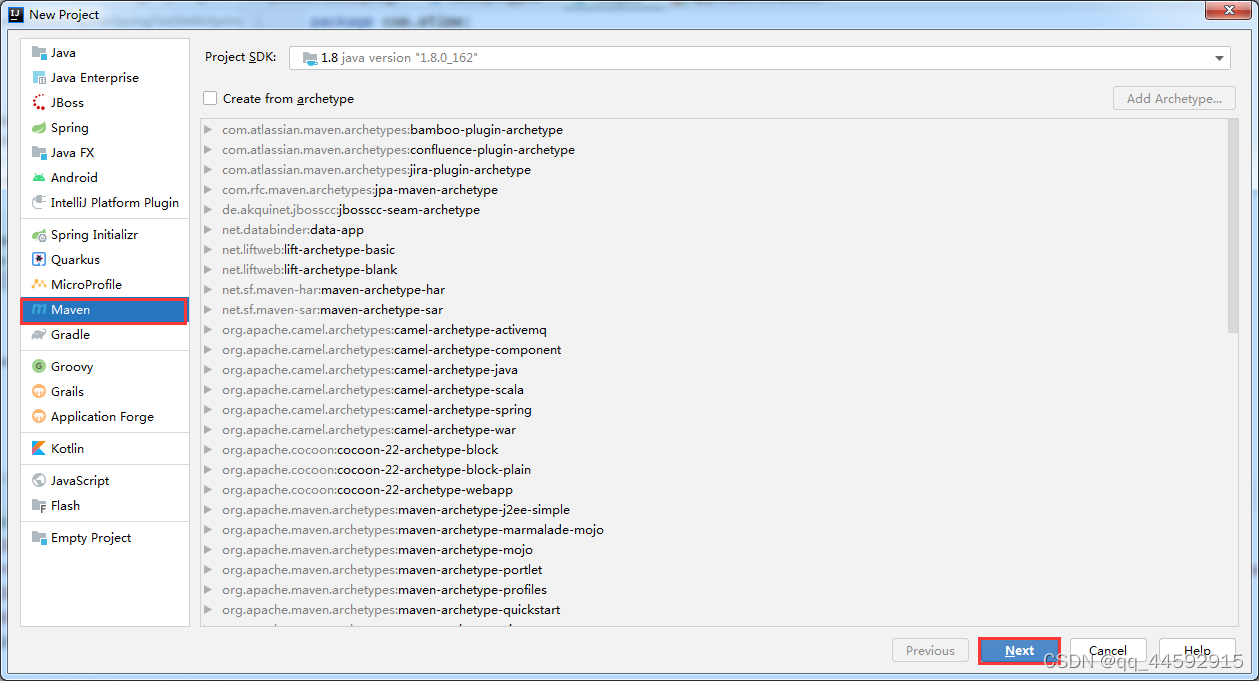Expand jira-plugin-archetype node
This screenshot has height=681, width=1259.
[208, 170]
